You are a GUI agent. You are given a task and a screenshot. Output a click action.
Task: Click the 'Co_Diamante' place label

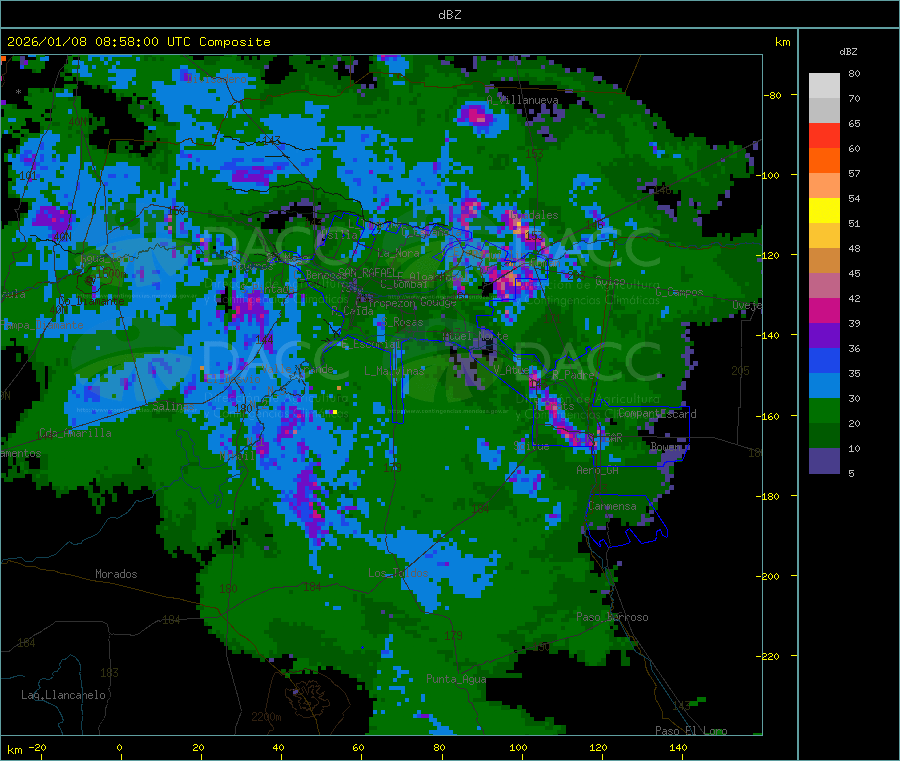click(91, 301)
